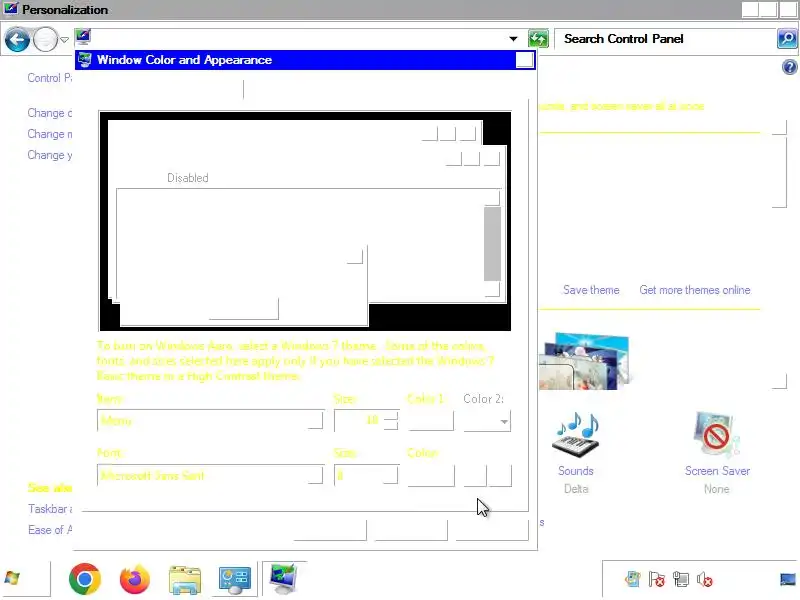Switch to Control Panel taskbar button

234,580
